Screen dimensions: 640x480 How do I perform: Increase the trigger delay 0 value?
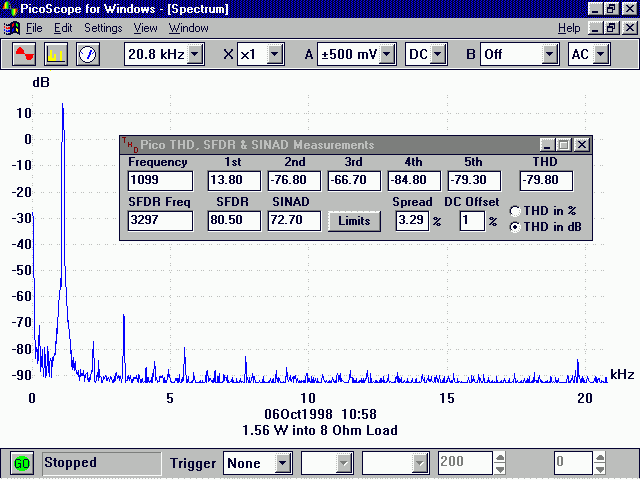point(600,458)
